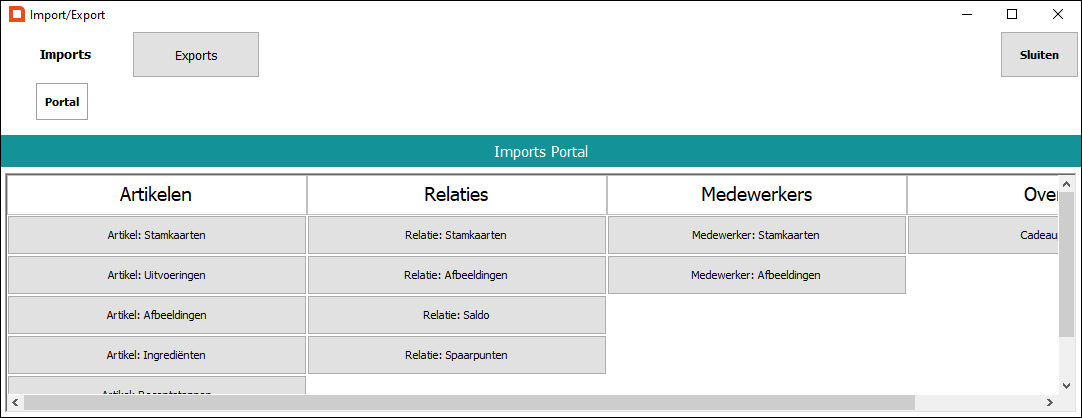Click the horizontal scrollbar right arrow
Image resolution: width=1082 pixels, height=418 pixels.
pos(1050,402)
